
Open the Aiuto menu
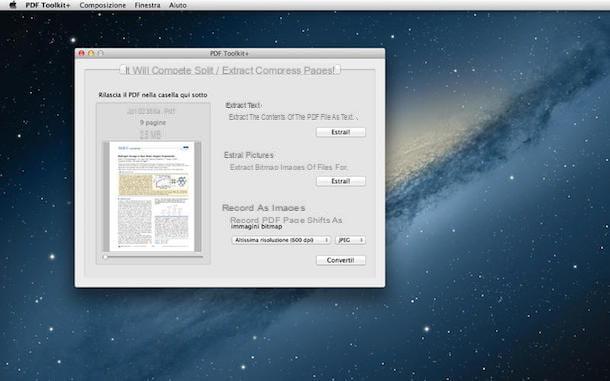[178, 5]
